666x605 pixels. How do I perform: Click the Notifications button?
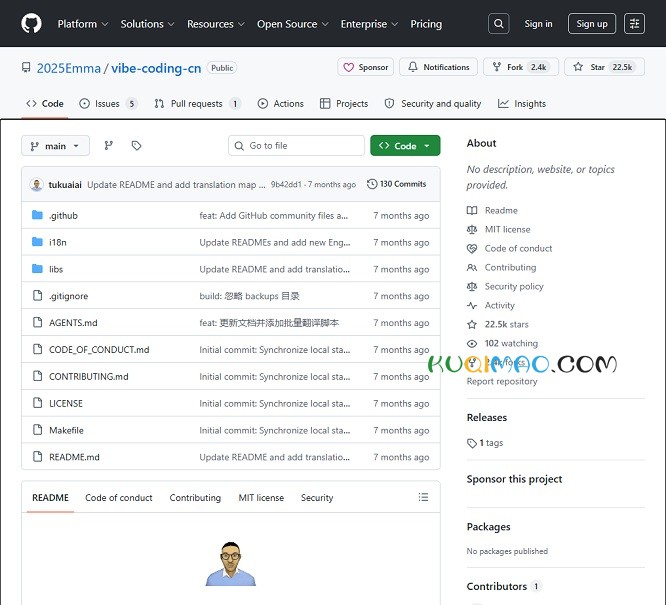pyautogui.click(x=438, y=67)
